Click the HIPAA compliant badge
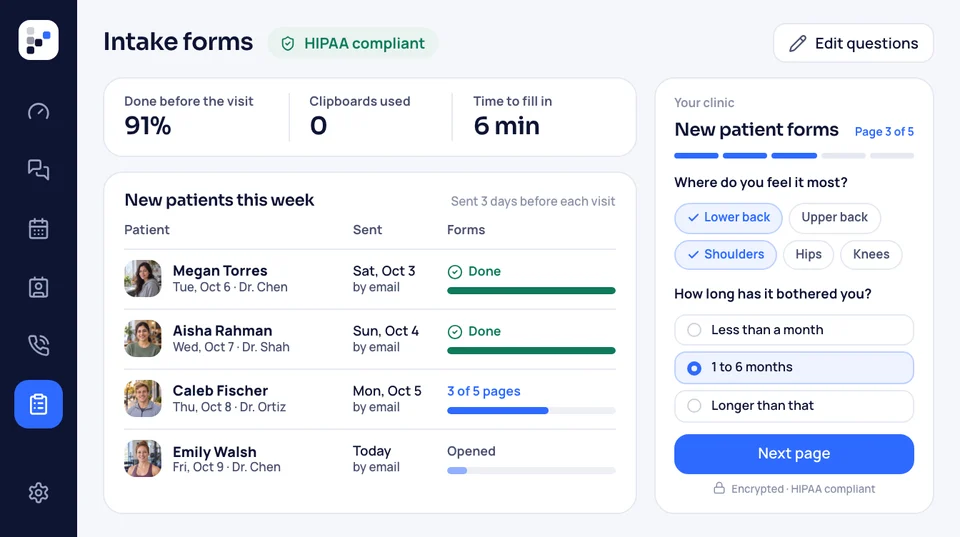The height and width of the screenshot is (537, 960). point(353,43)
